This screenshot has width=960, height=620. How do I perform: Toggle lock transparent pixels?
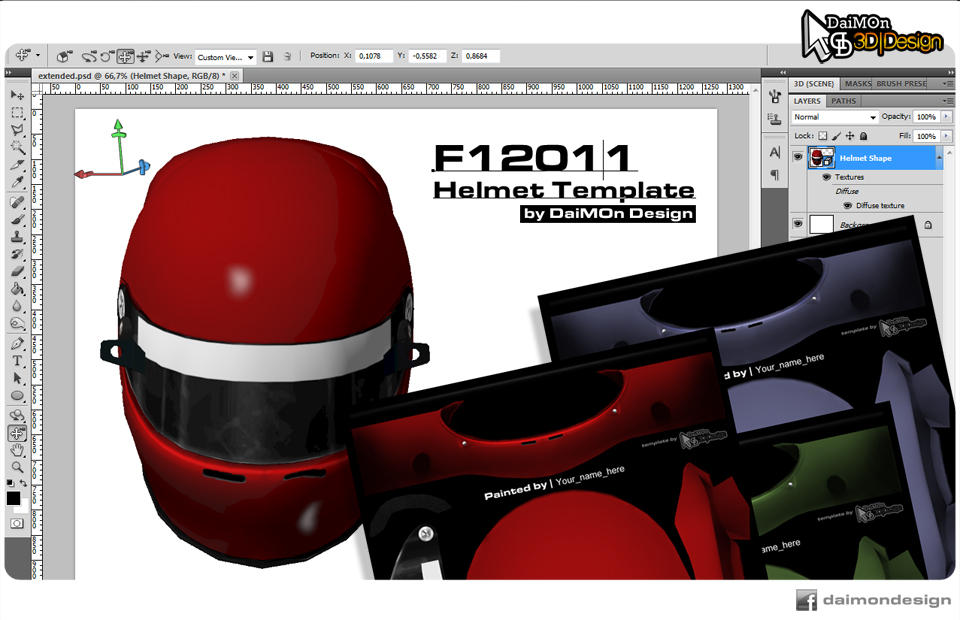click(823, 136)
